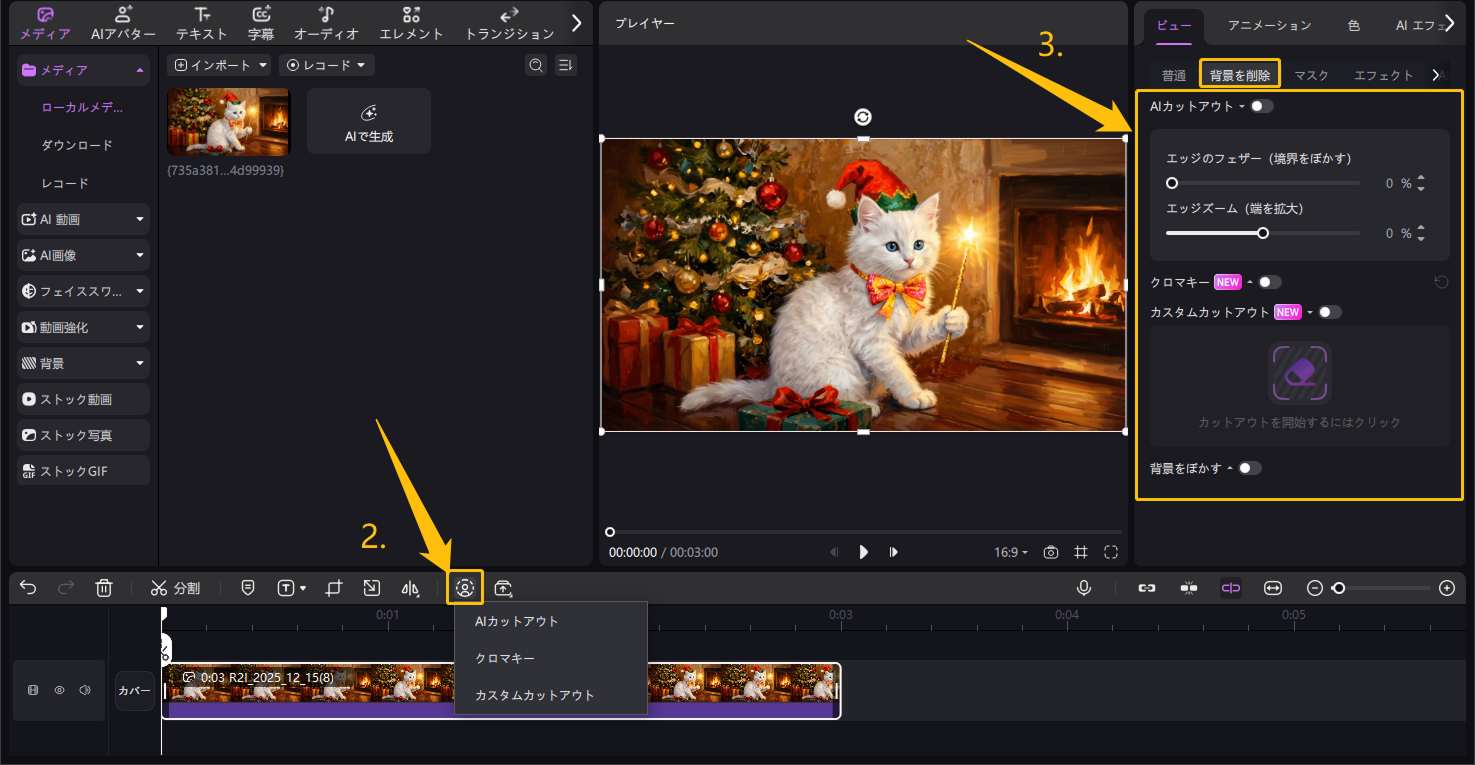The height and width of the screenshot is (765, 1475).
Task: Open the インポート dropdown
Action: (221, 65)
